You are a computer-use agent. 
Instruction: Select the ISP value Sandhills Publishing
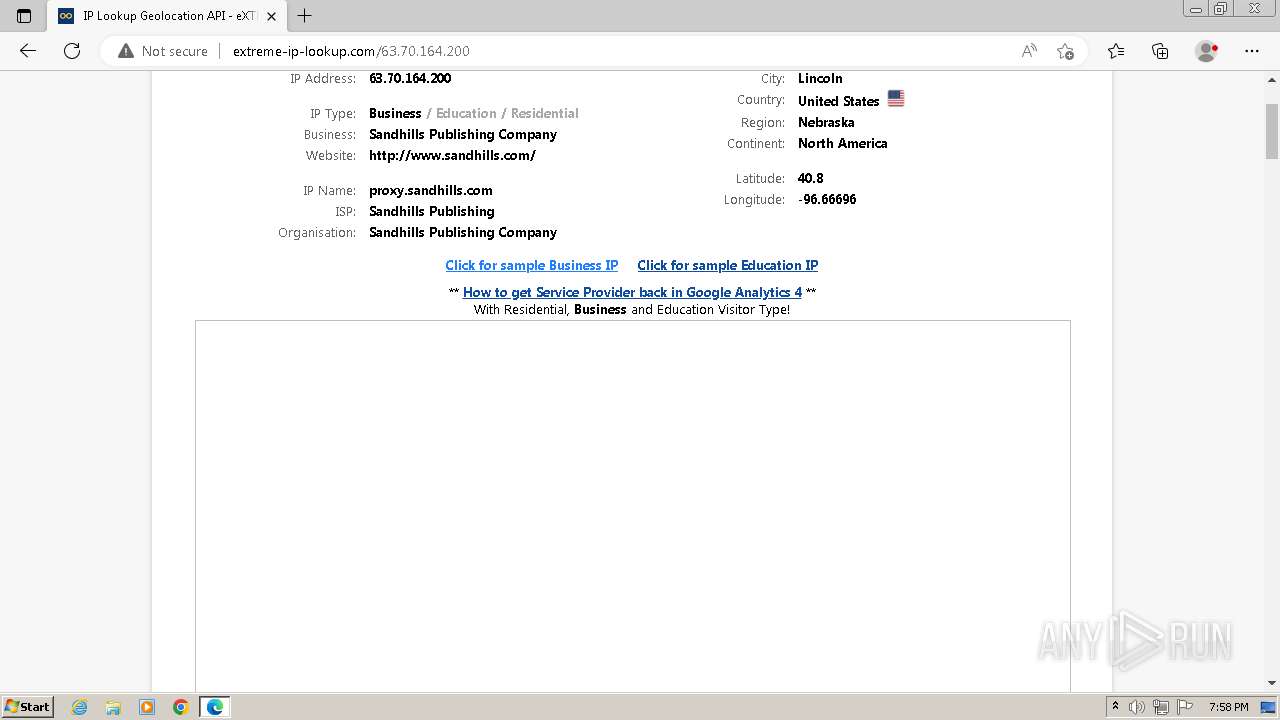432,211
